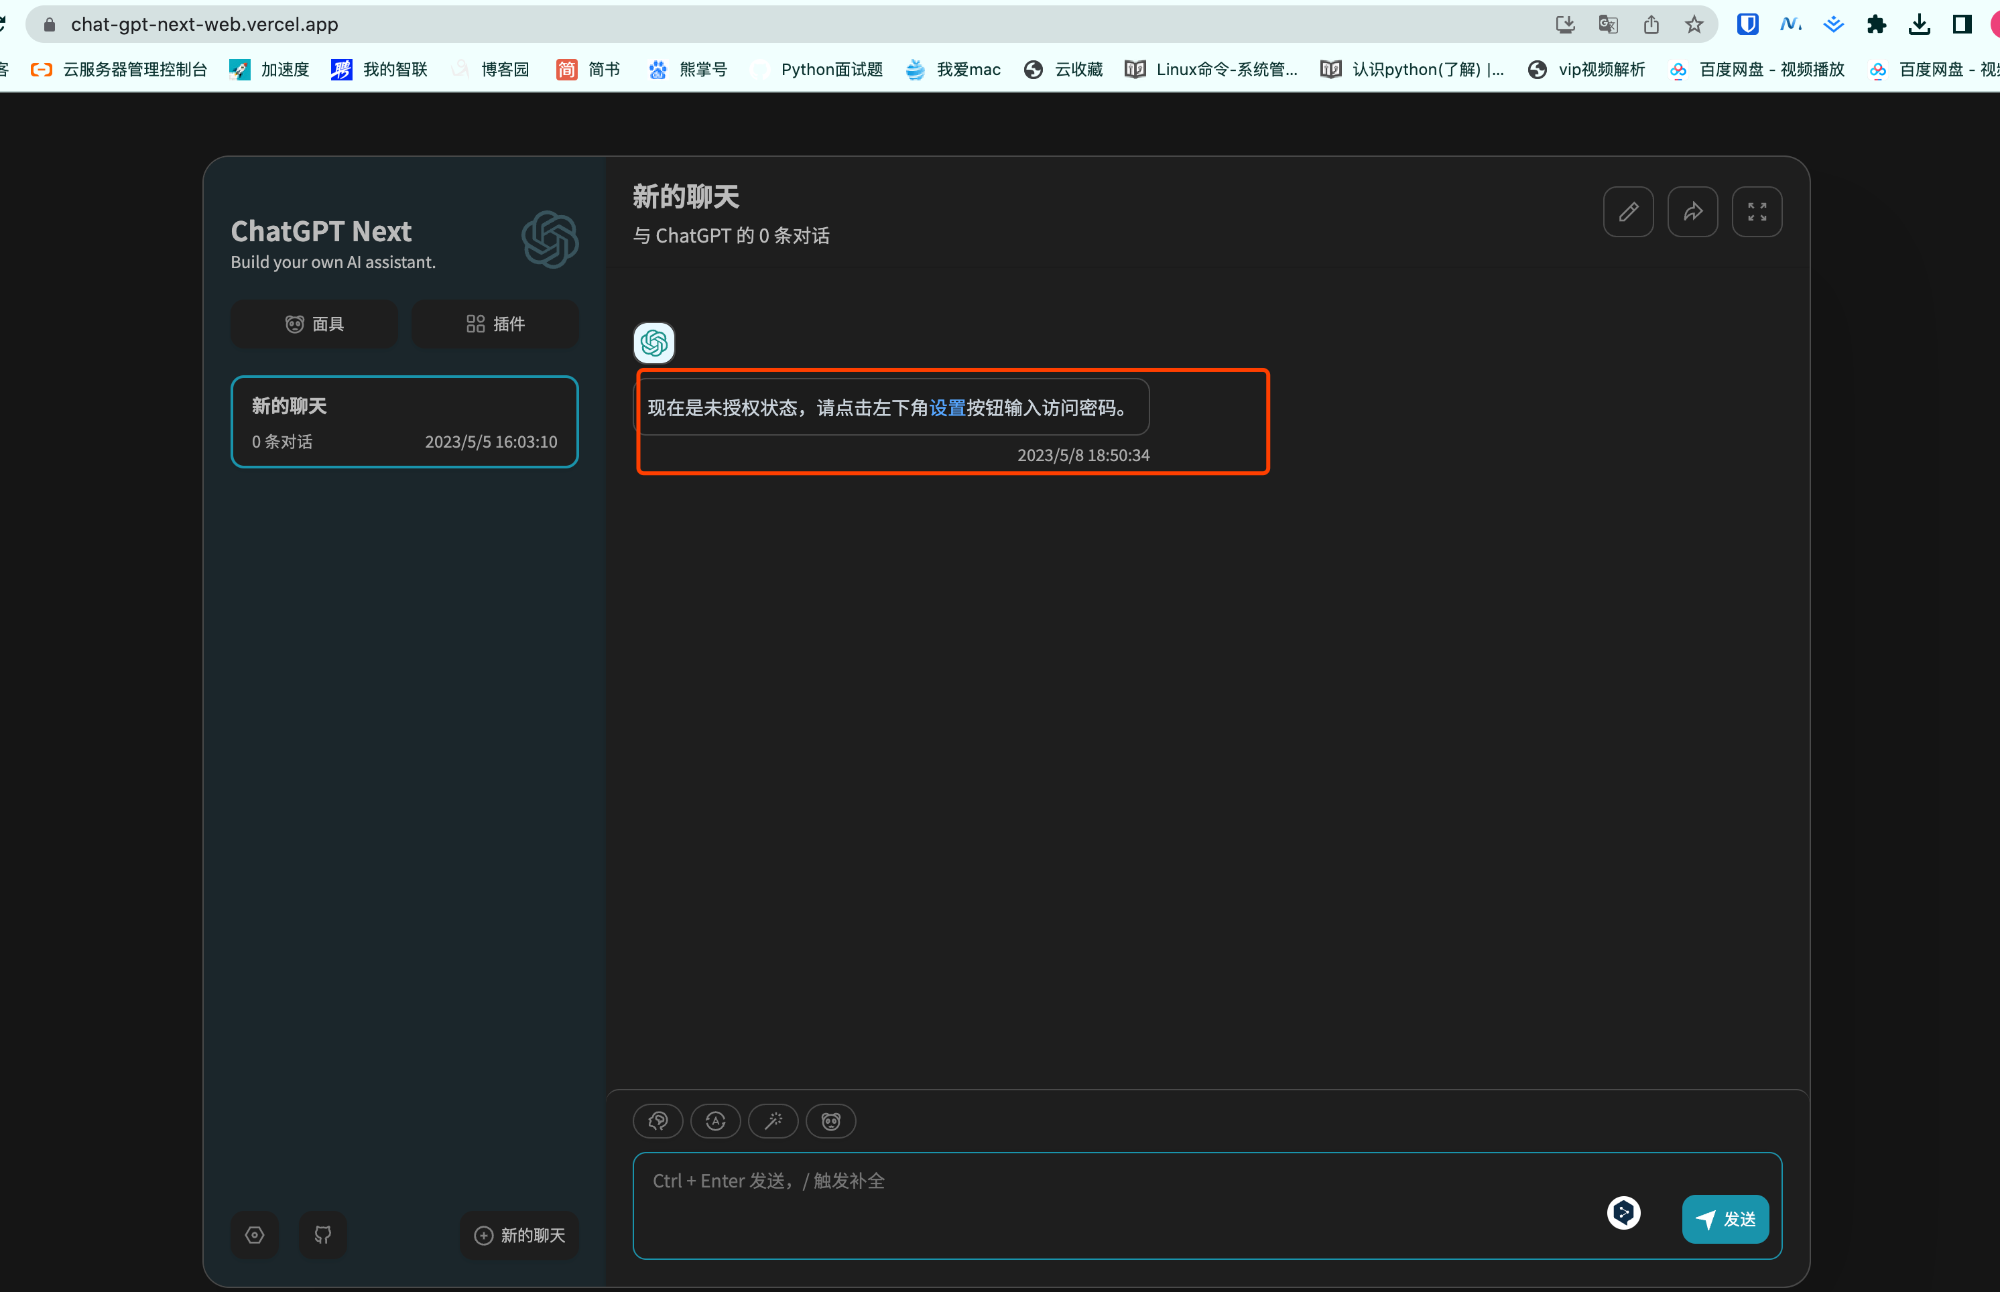
Task: Open the mask icon above input box
Action: [831, 1121]
